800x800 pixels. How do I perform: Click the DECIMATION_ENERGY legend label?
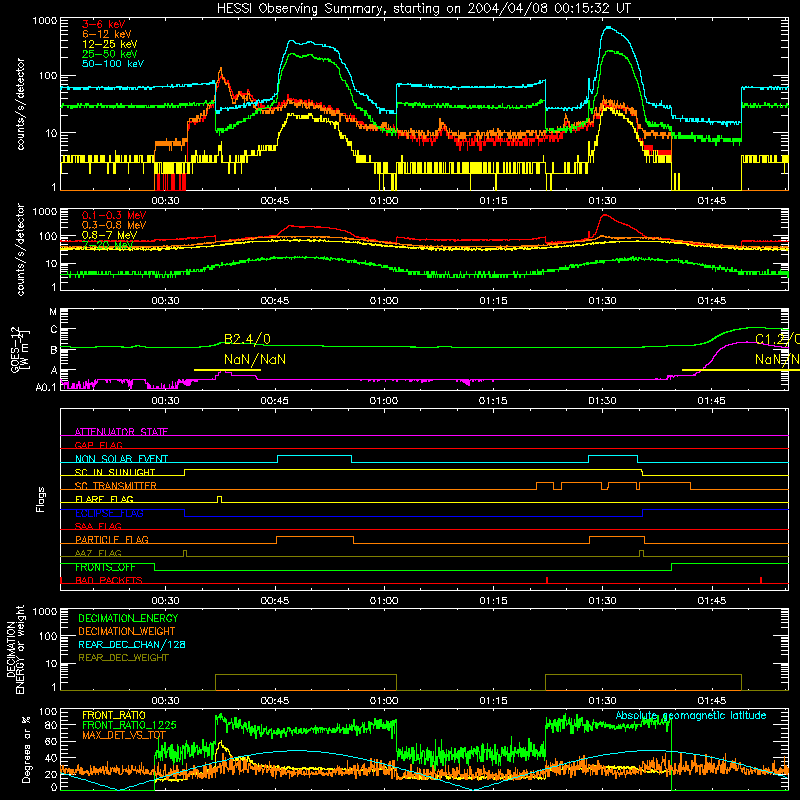(x=128, y=618)
